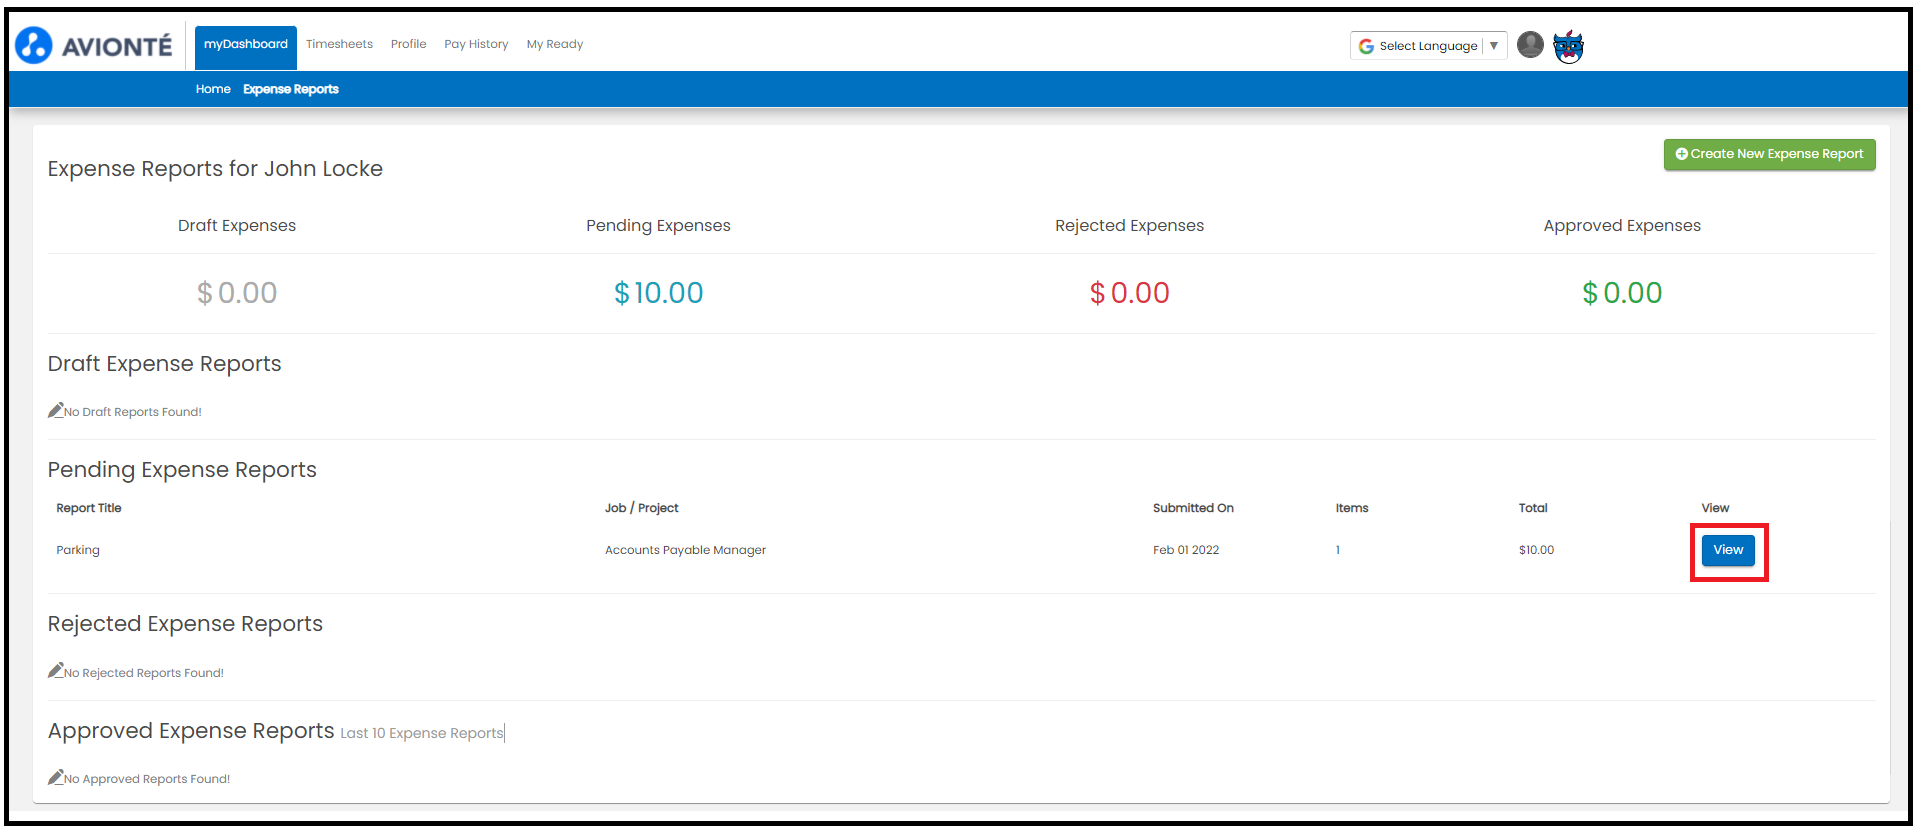Click the blue monster mascot icon

click(x=1568, y=46)
